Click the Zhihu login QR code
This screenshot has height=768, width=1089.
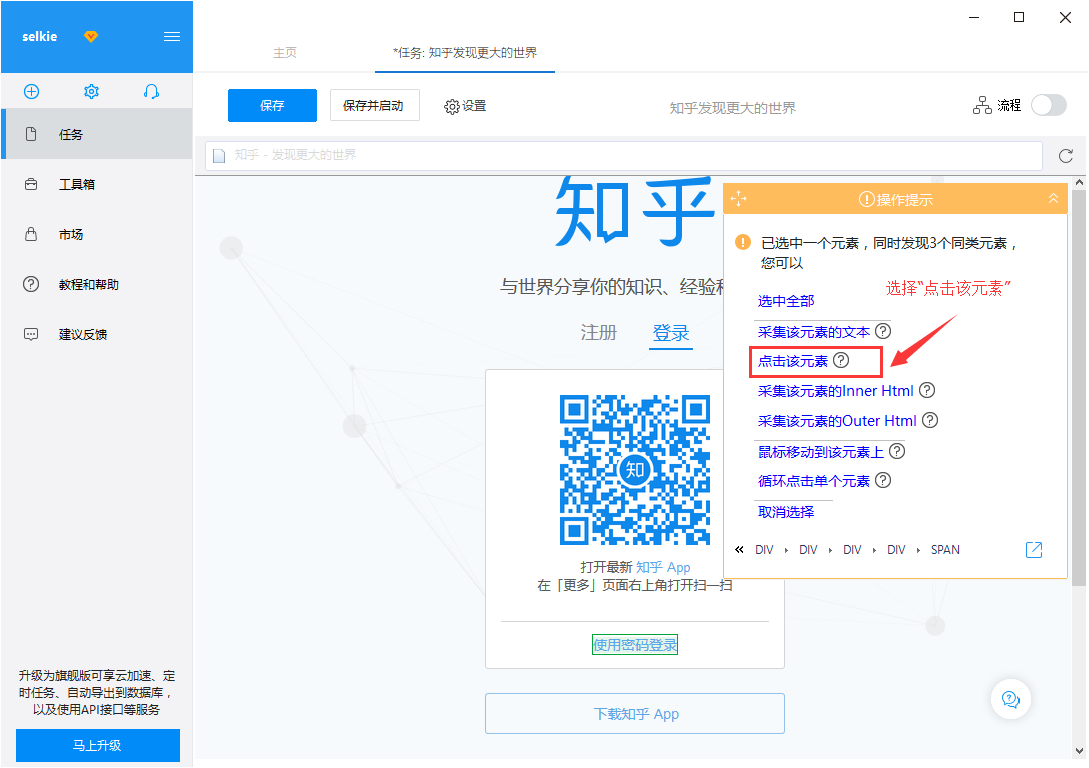coord(635,469)
